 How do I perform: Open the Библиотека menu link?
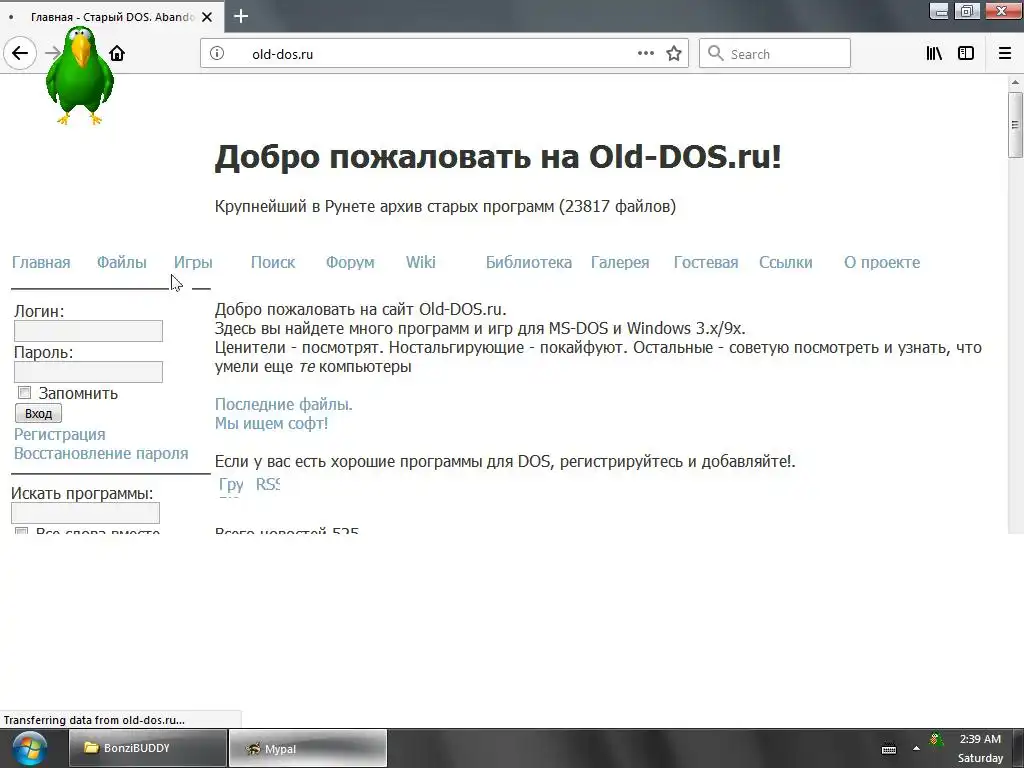pyautogui.click(x=529, y=263)
